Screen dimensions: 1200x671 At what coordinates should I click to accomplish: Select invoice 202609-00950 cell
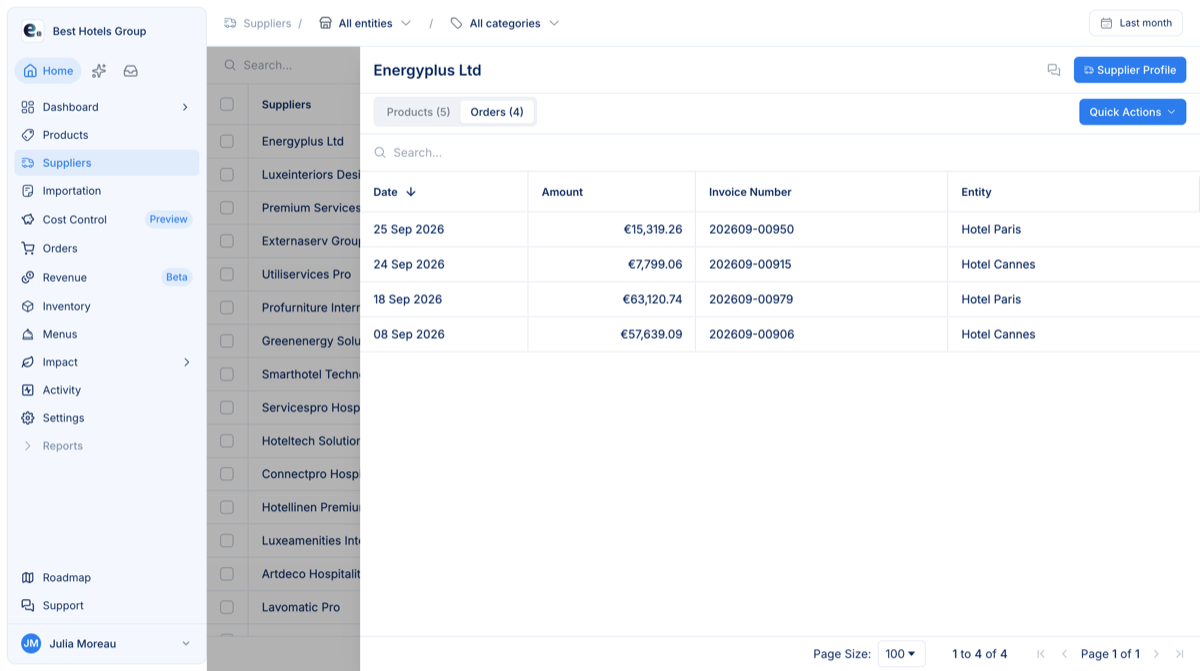pyautogui.click(x=821, y=229)
